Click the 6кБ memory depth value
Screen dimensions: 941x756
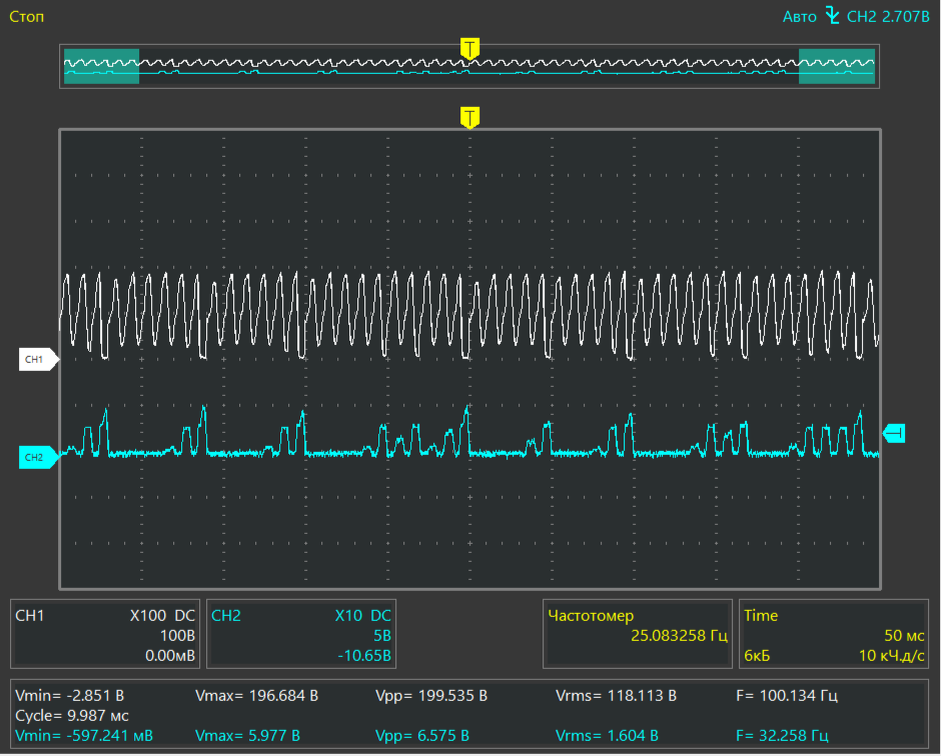click(757, 656)
